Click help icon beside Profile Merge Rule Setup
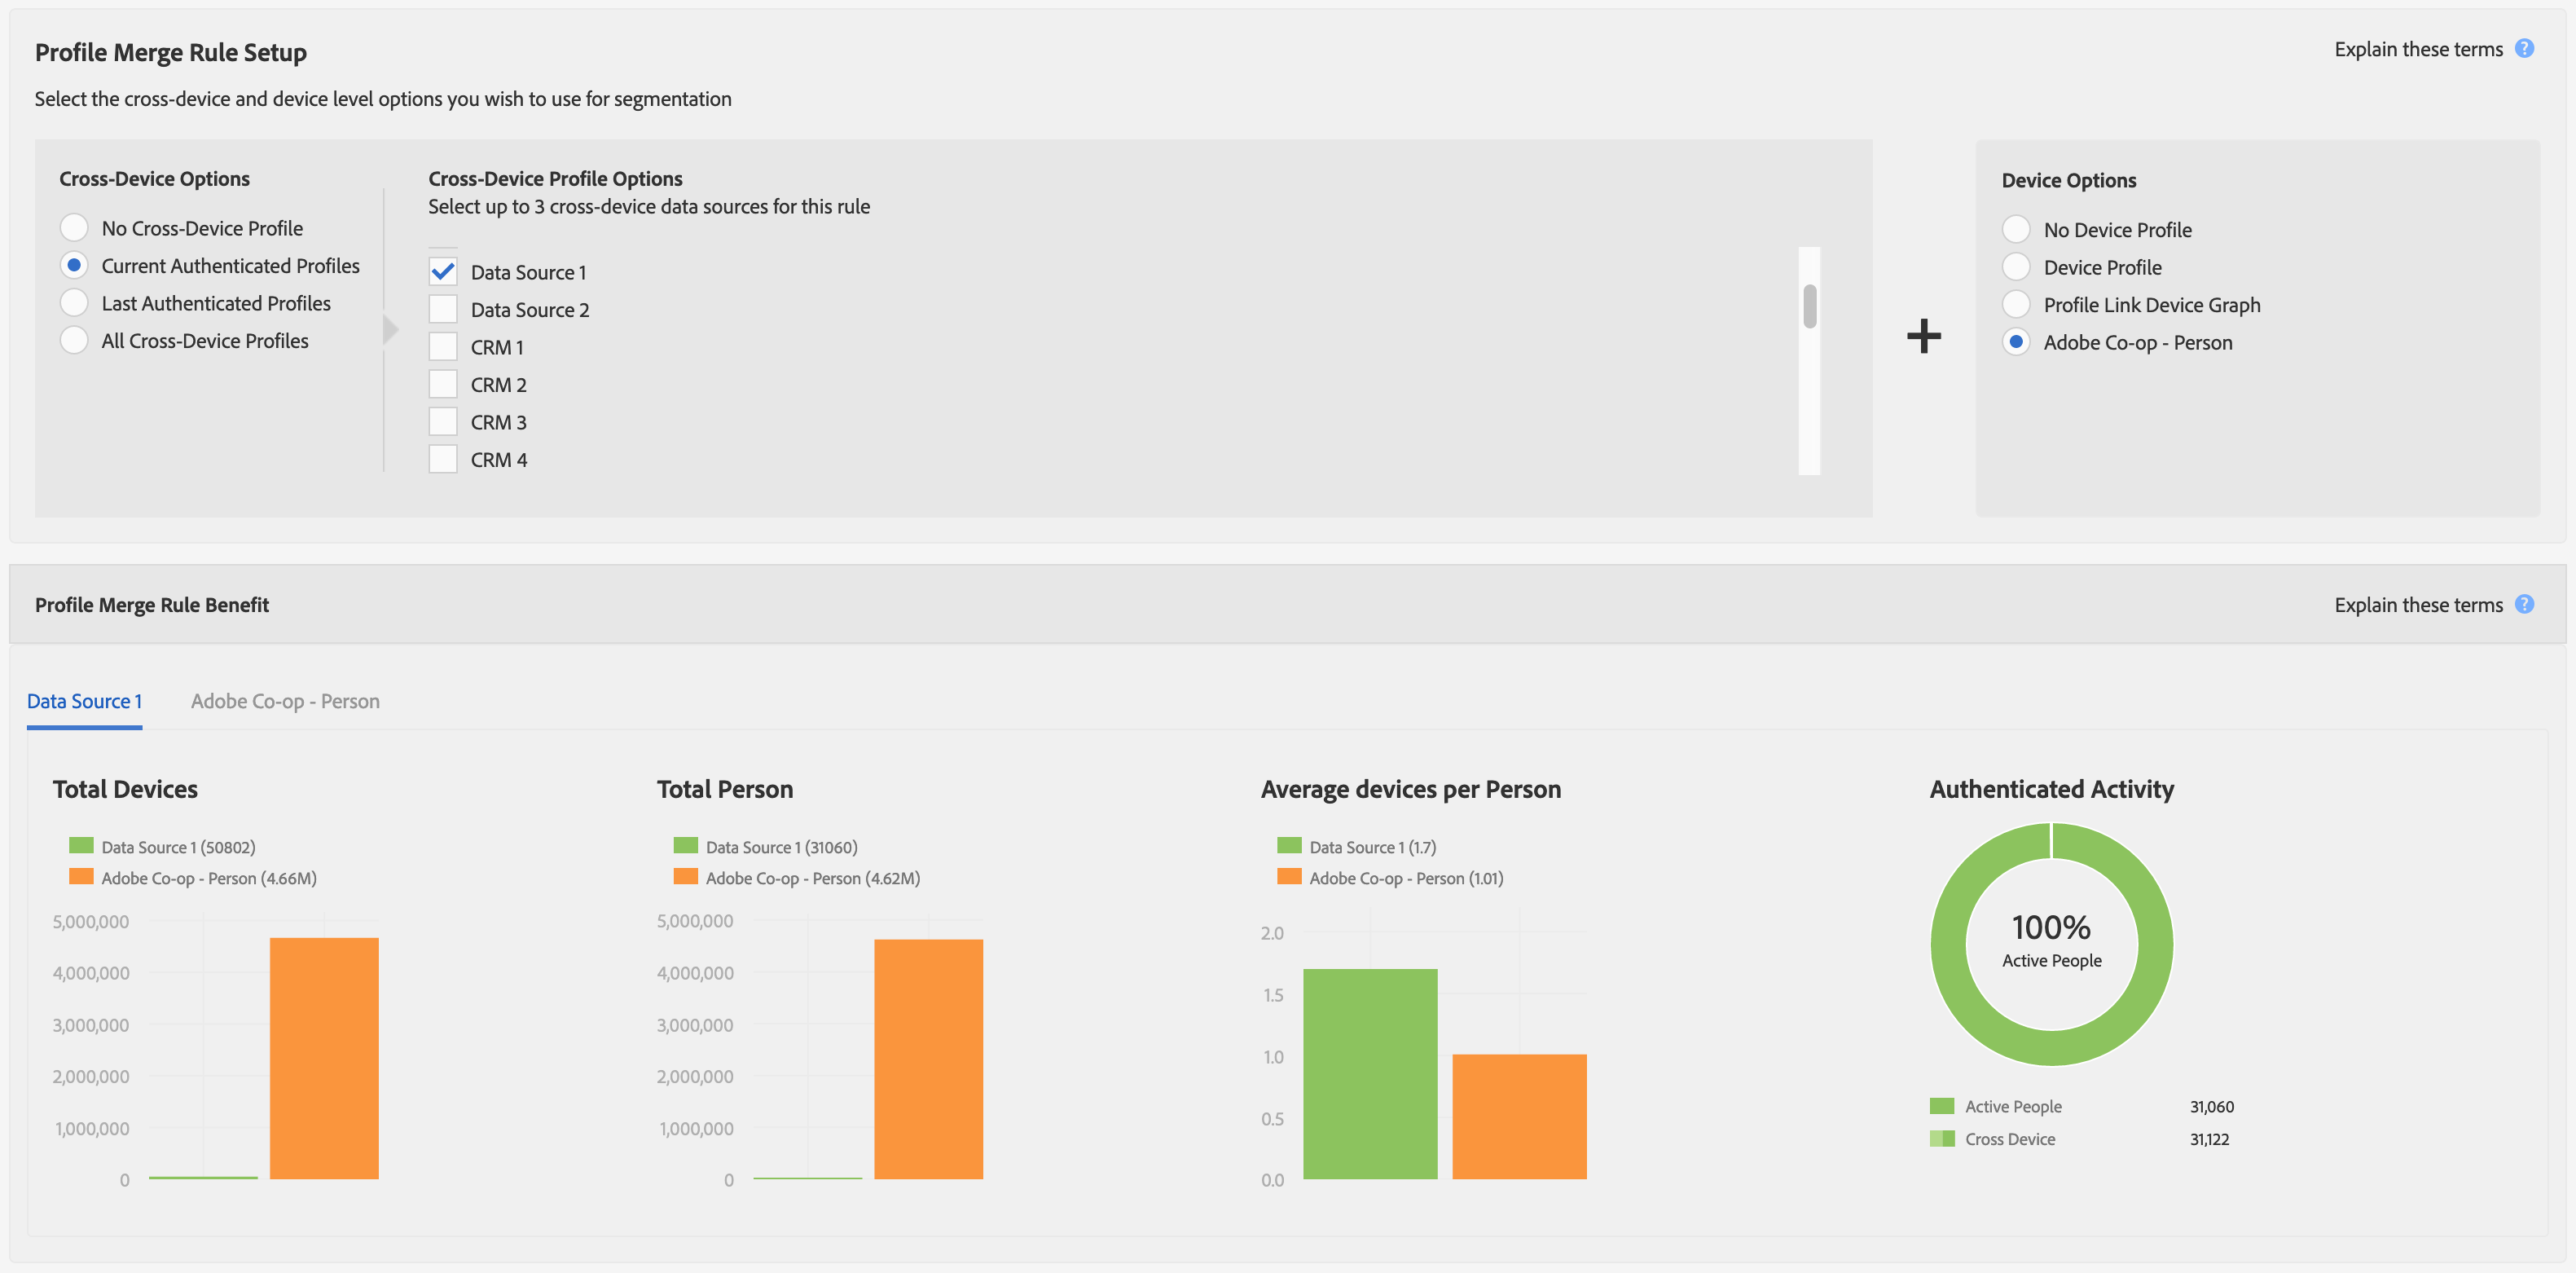The image size is (2576, 1273). (2523, 48)
